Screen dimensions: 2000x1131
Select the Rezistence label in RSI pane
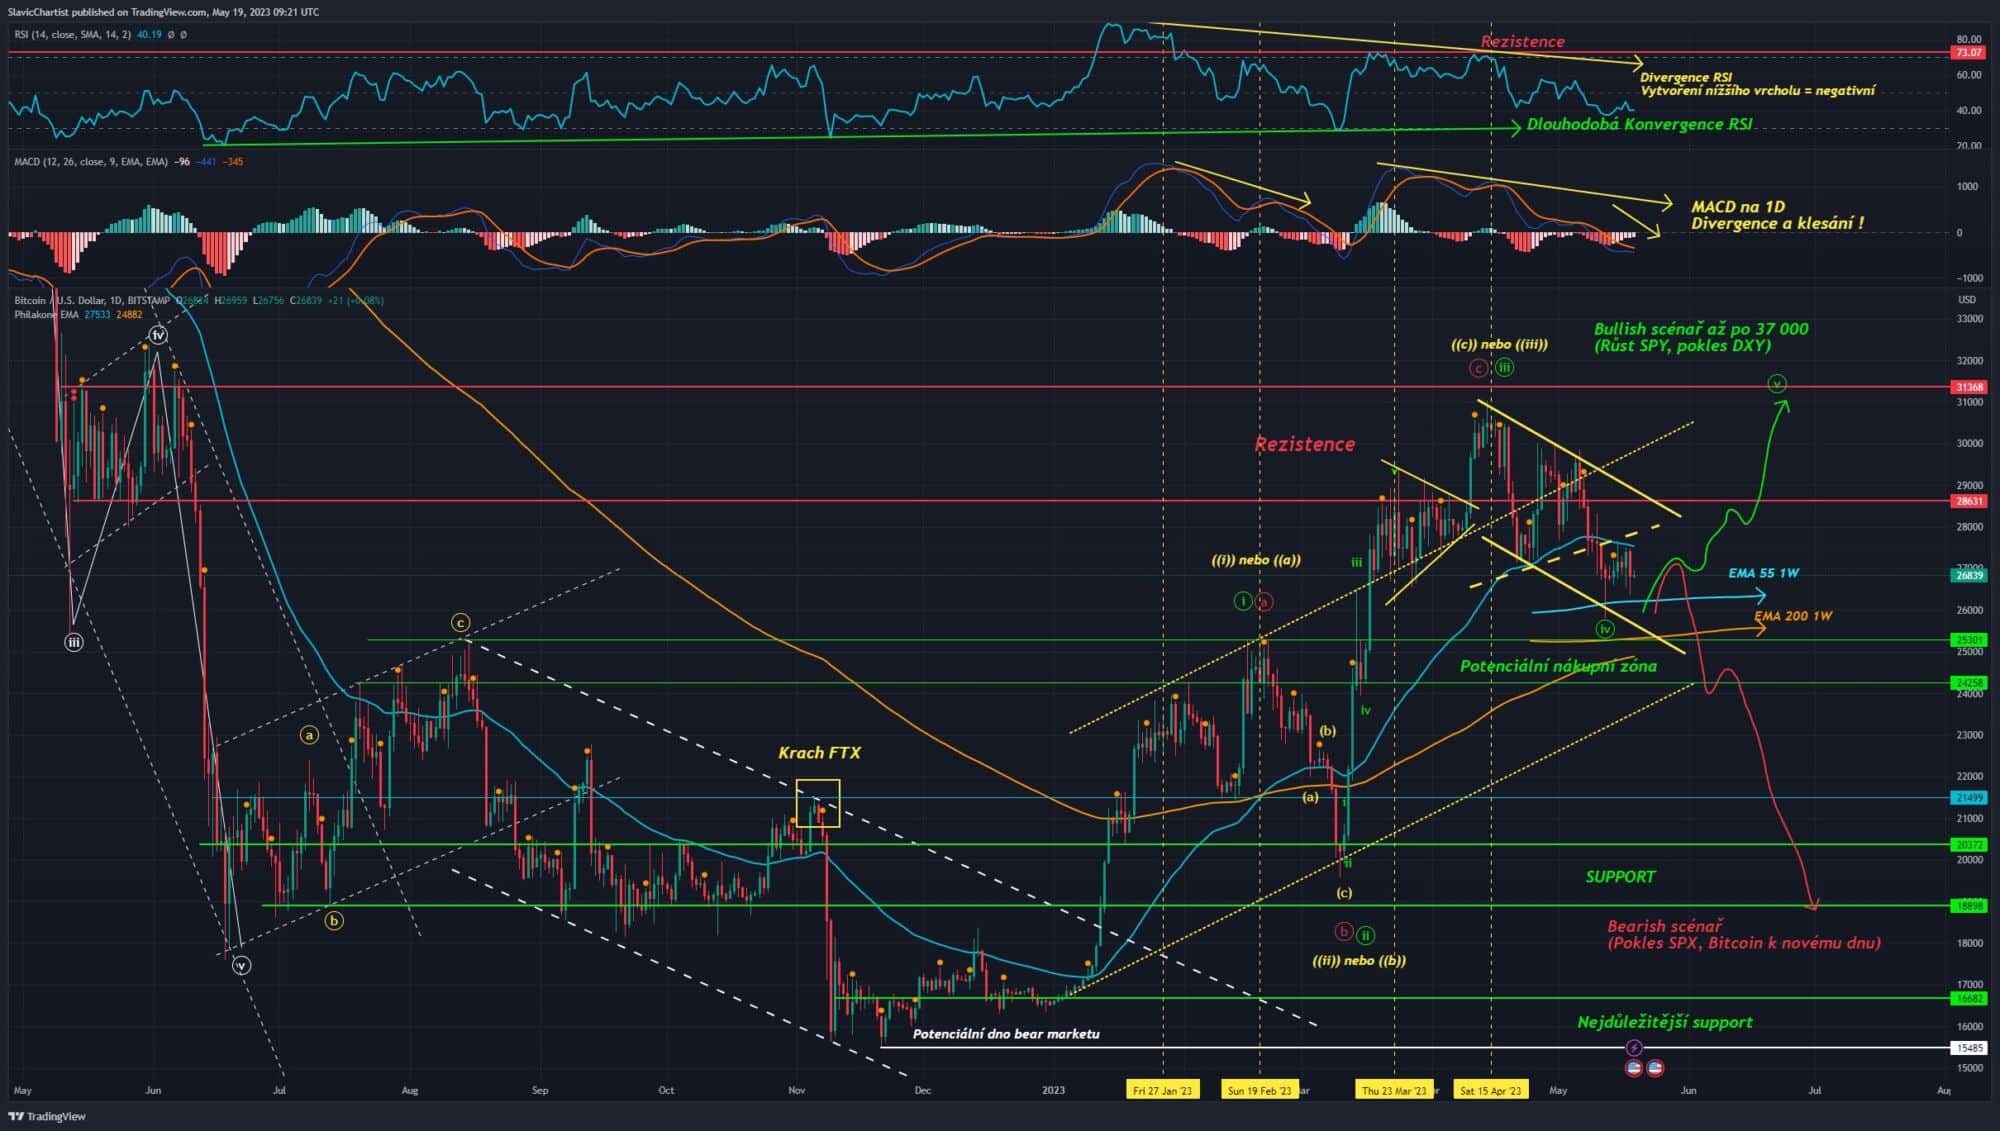tap(1522, 41)
